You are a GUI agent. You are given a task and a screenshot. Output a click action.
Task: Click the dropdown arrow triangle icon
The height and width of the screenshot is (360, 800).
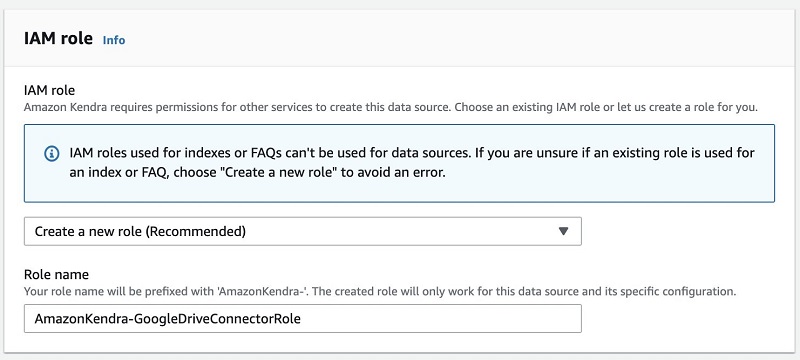click(x=563, y=232)
